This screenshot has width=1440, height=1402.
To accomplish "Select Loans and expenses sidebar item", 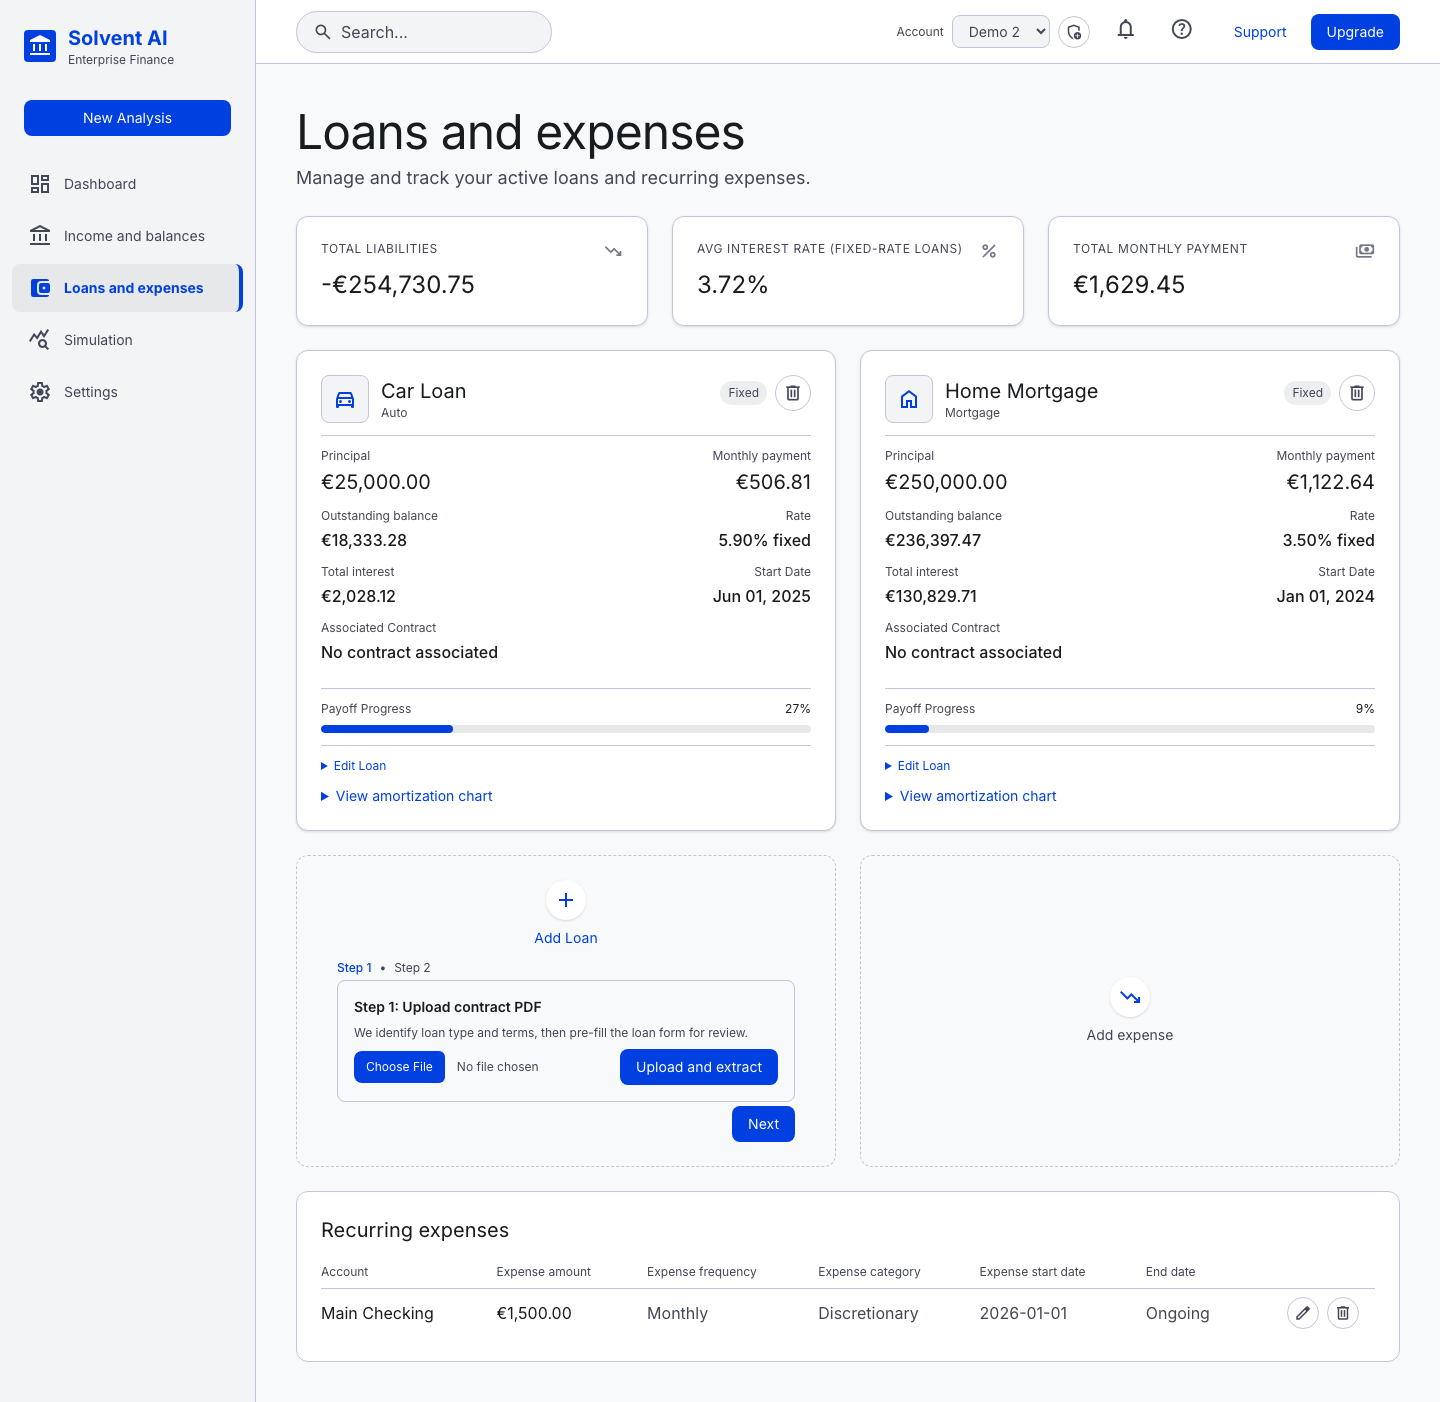I will pos(127,288).
